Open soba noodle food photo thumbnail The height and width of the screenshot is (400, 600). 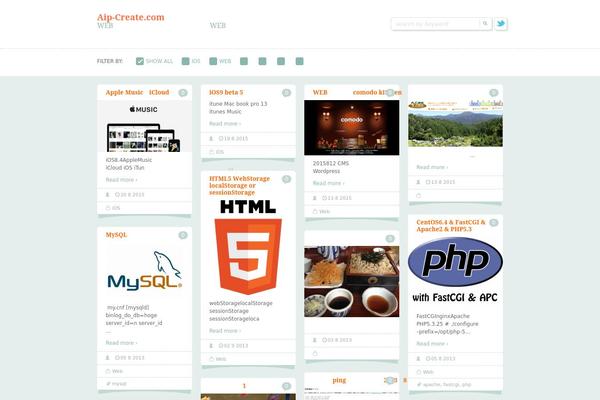click(352, 281)
